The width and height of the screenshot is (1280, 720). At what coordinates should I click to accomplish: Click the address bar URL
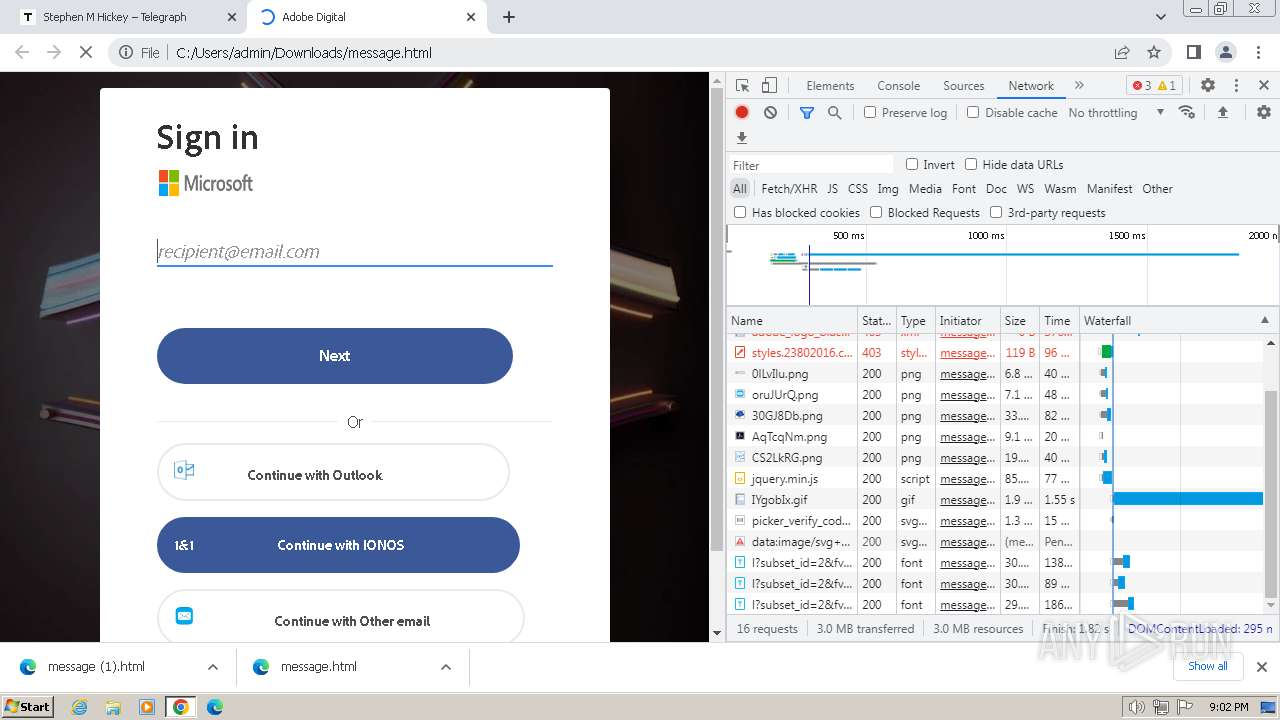[304, 53]
